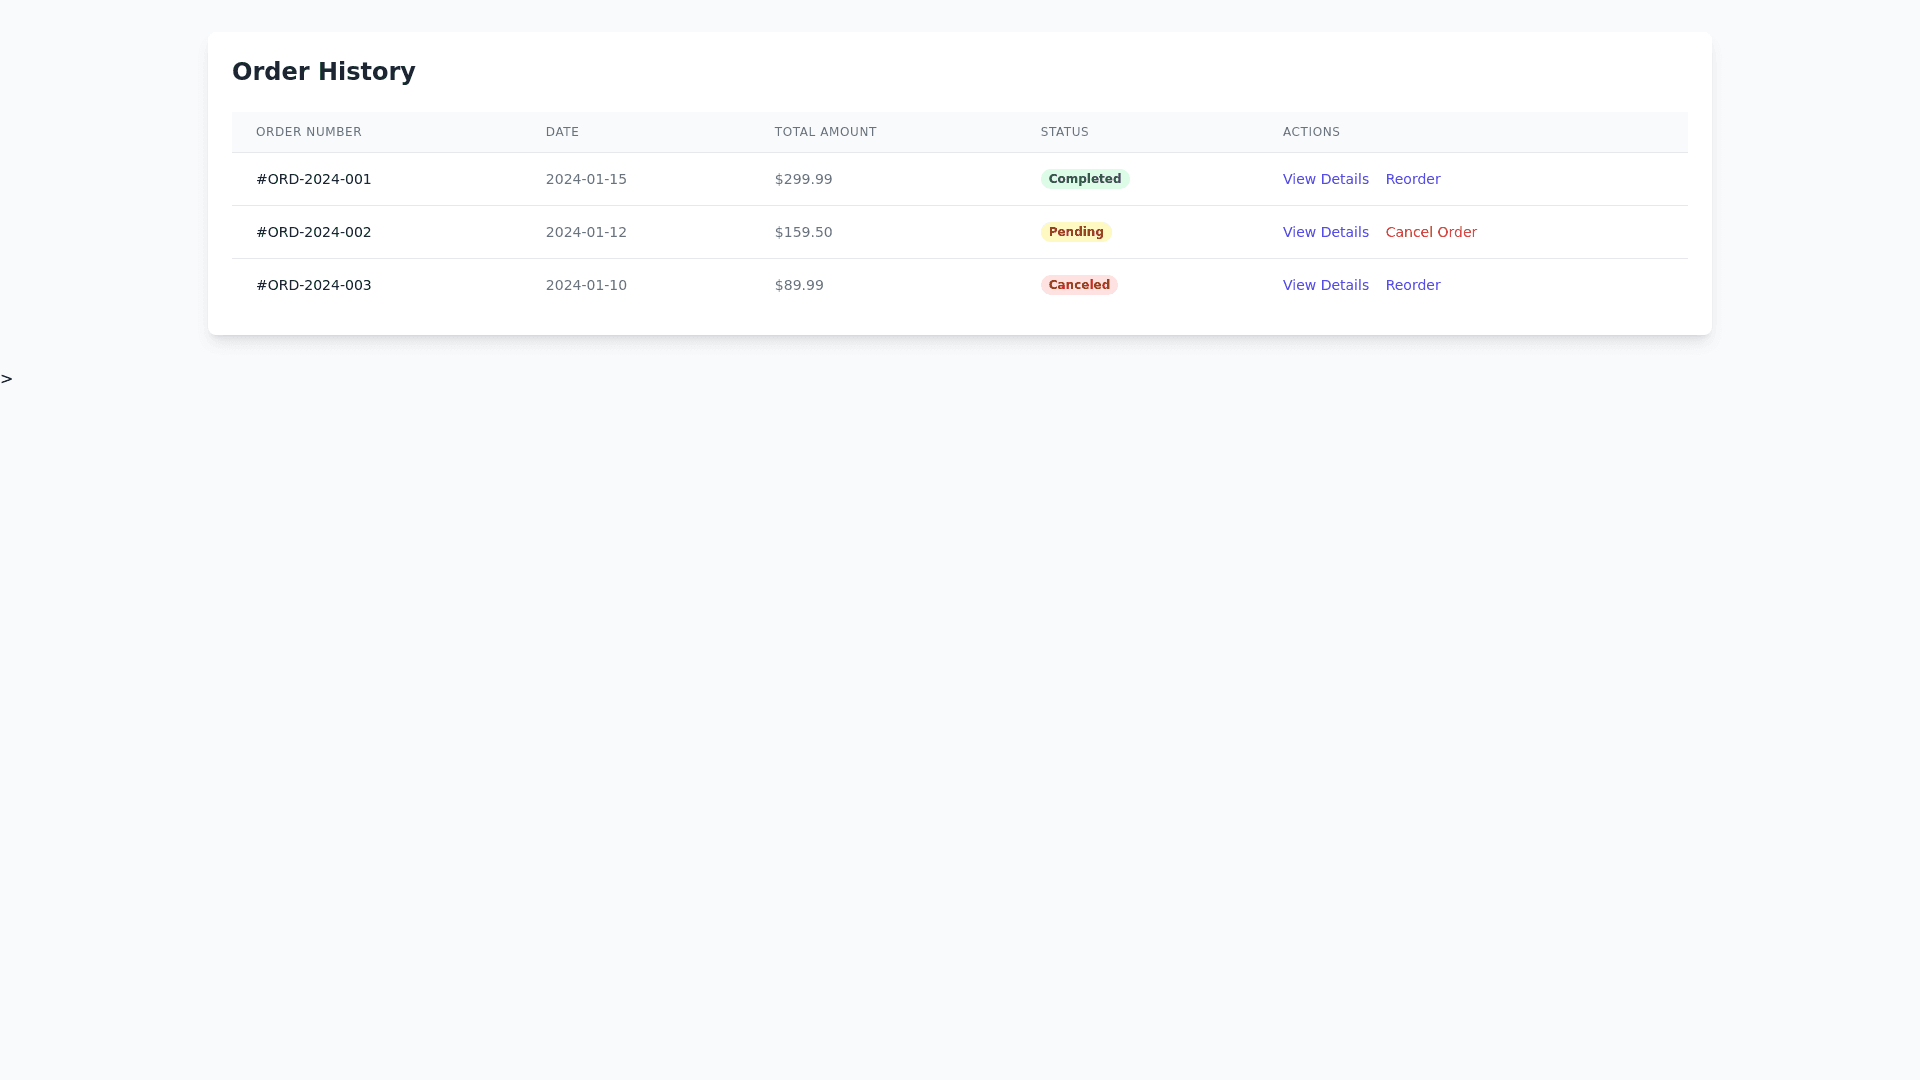Click the Order History heading

pyautogui.click(x=323, y=72)
